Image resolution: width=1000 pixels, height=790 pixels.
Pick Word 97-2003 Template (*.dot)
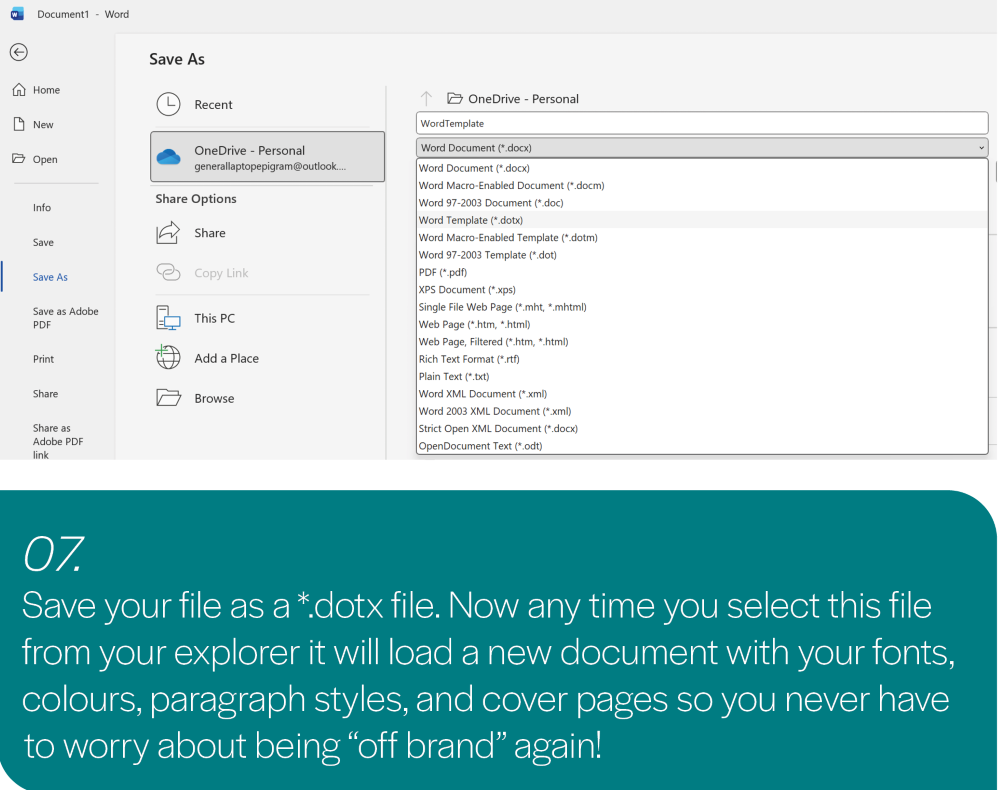point(702,254)
